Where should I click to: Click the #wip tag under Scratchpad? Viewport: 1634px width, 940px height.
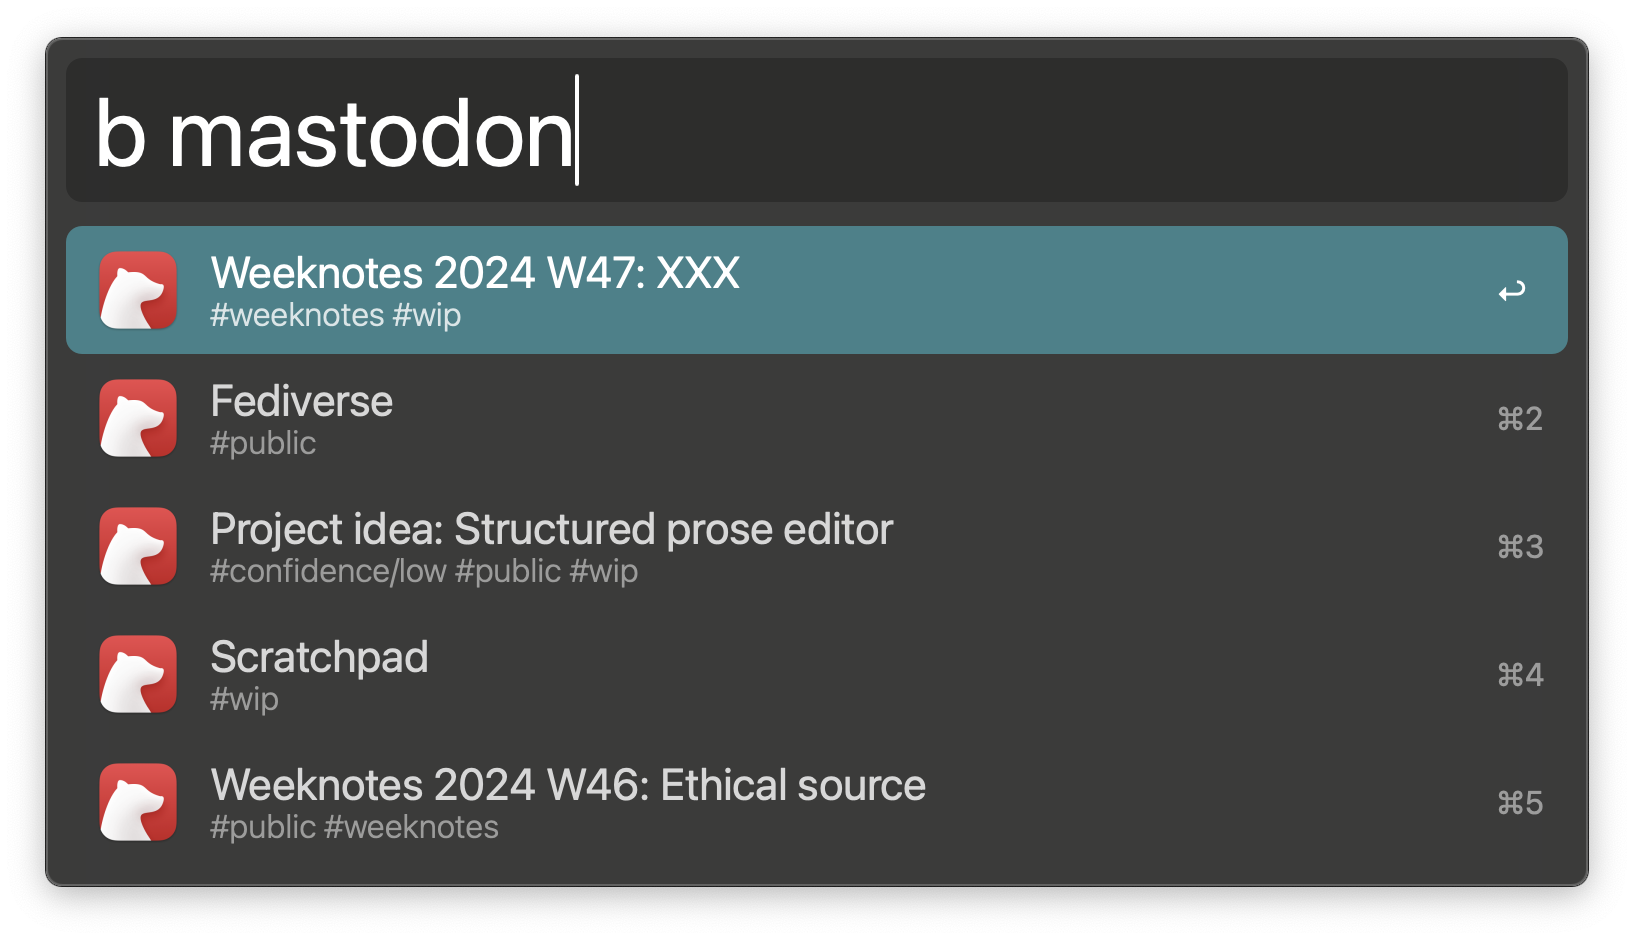(245, 699)
